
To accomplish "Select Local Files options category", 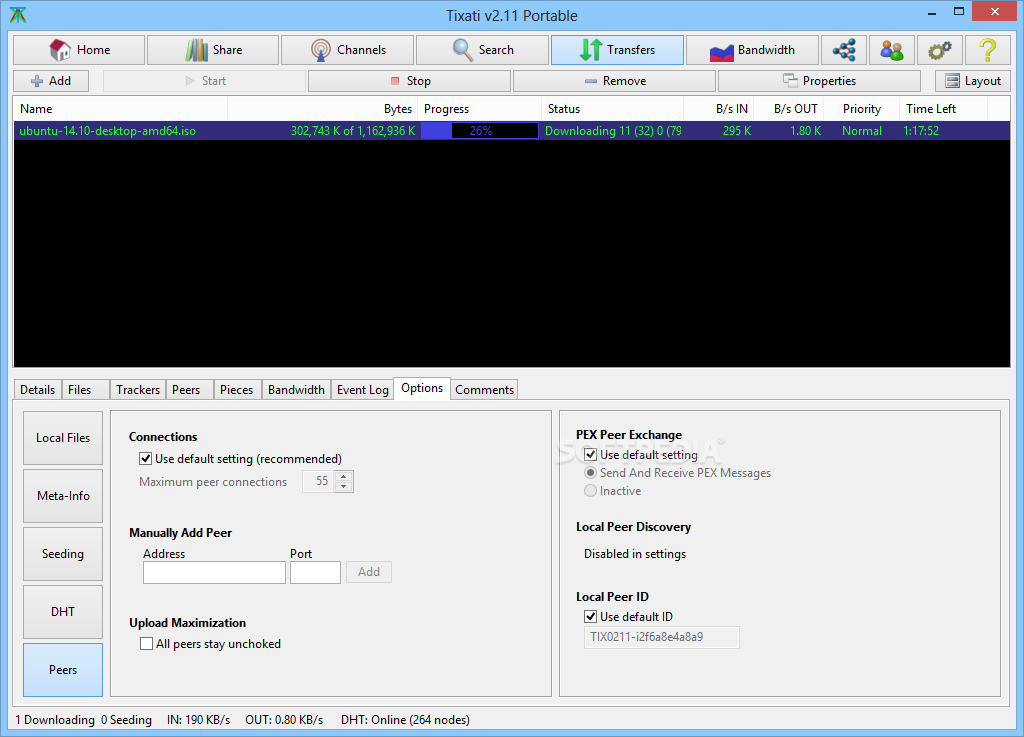I will [x=63, y=437].
